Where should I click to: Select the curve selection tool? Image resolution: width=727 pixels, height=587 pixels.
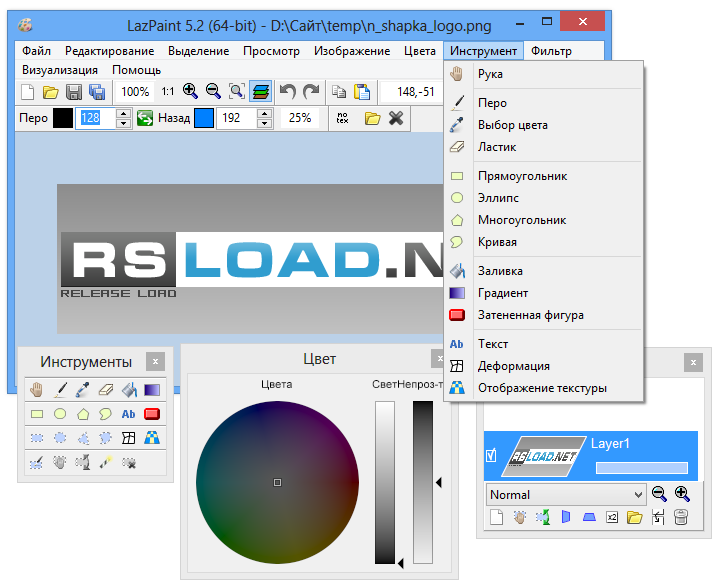(x=106, y=438)
